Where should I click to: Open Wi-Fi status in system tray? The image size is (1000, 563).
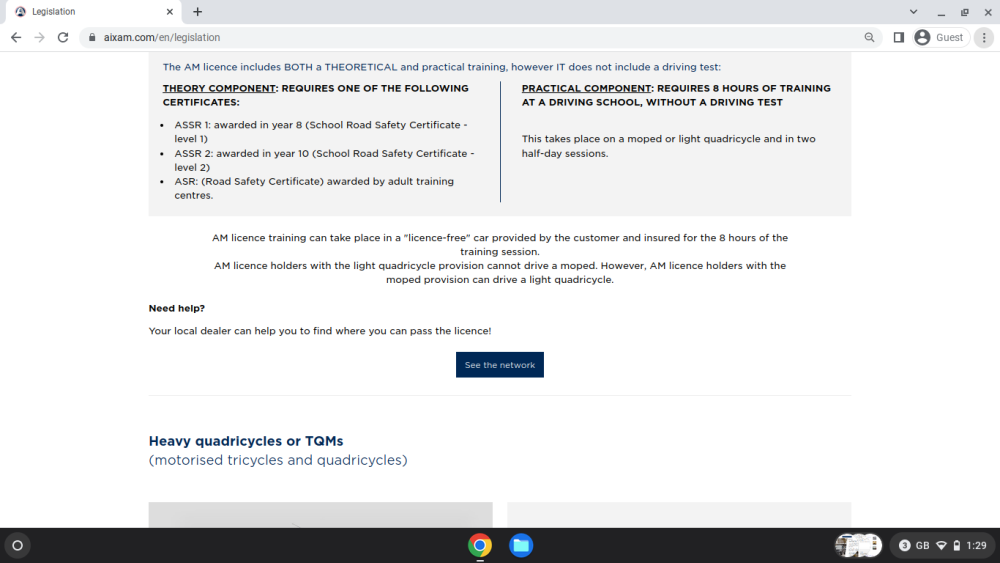941,545
